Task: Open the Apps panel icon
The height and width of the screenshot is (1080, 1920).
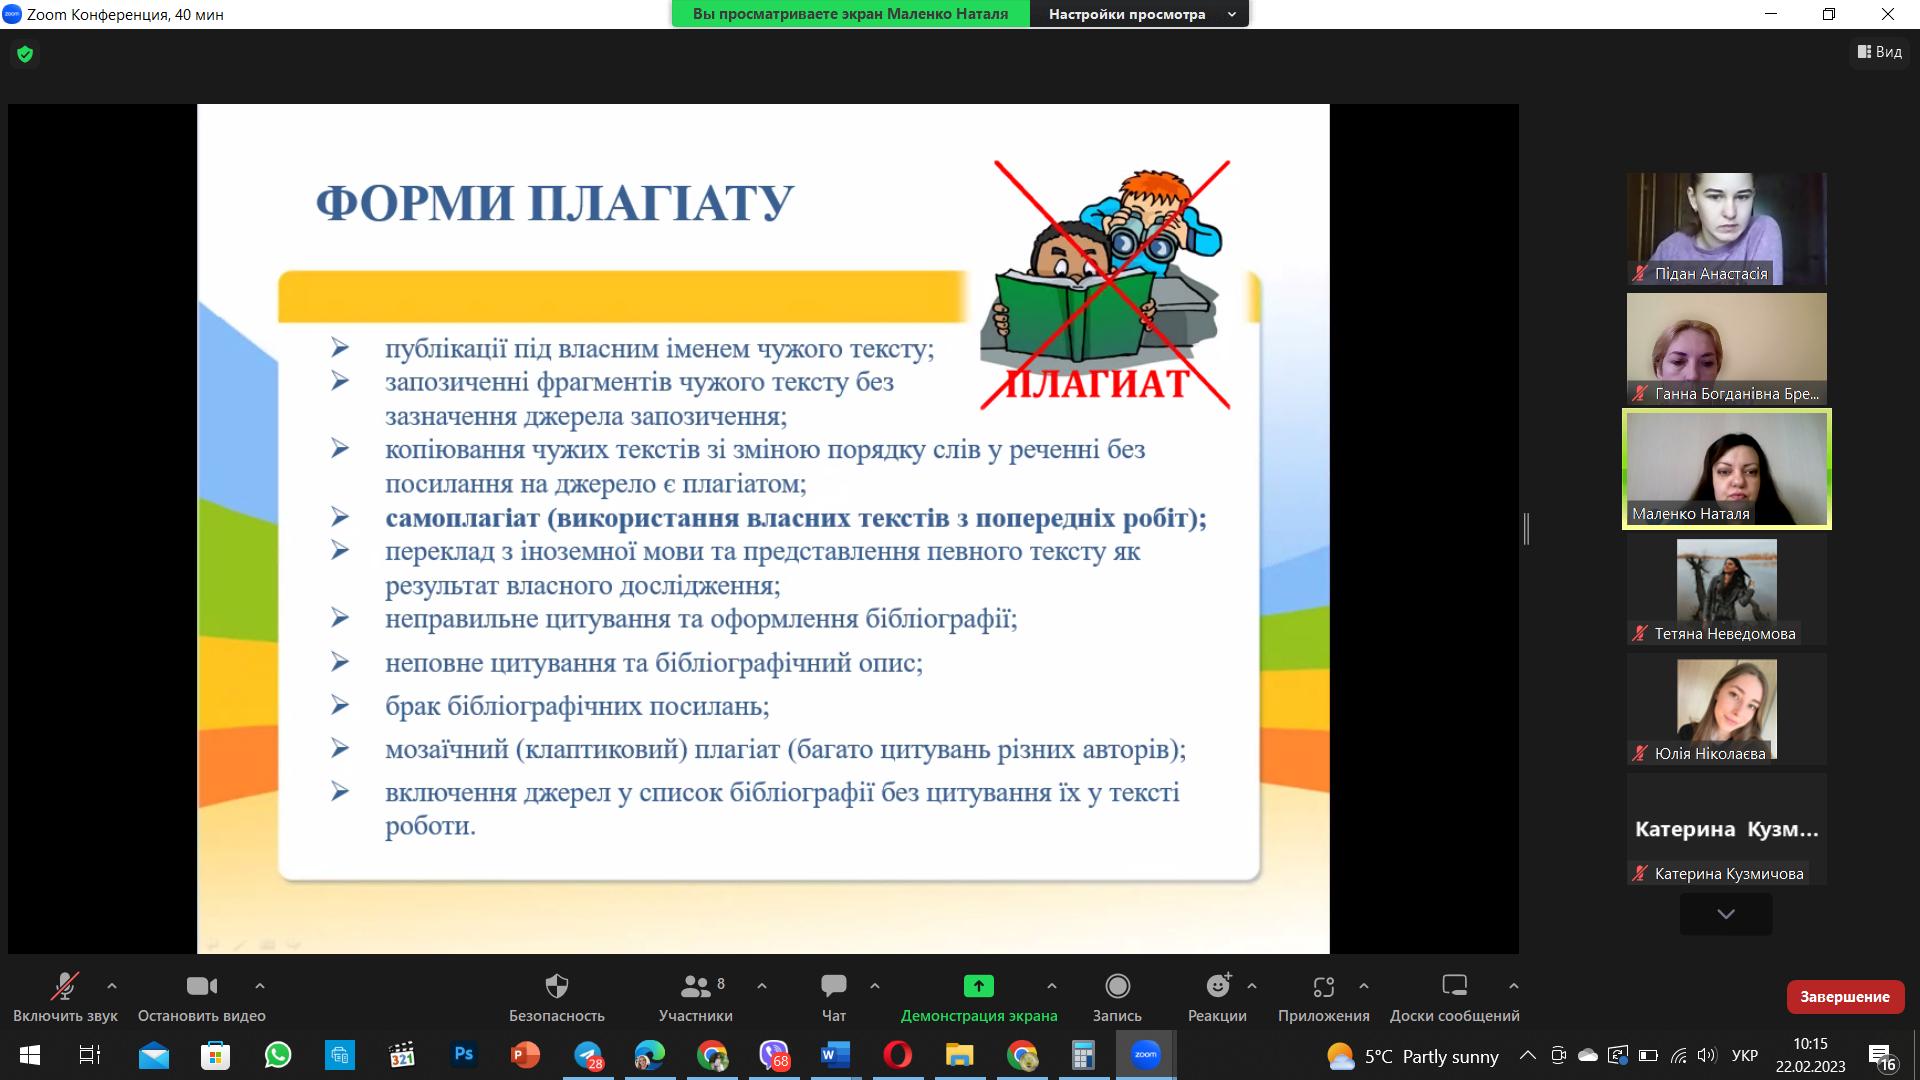Action: [1323, 987]
